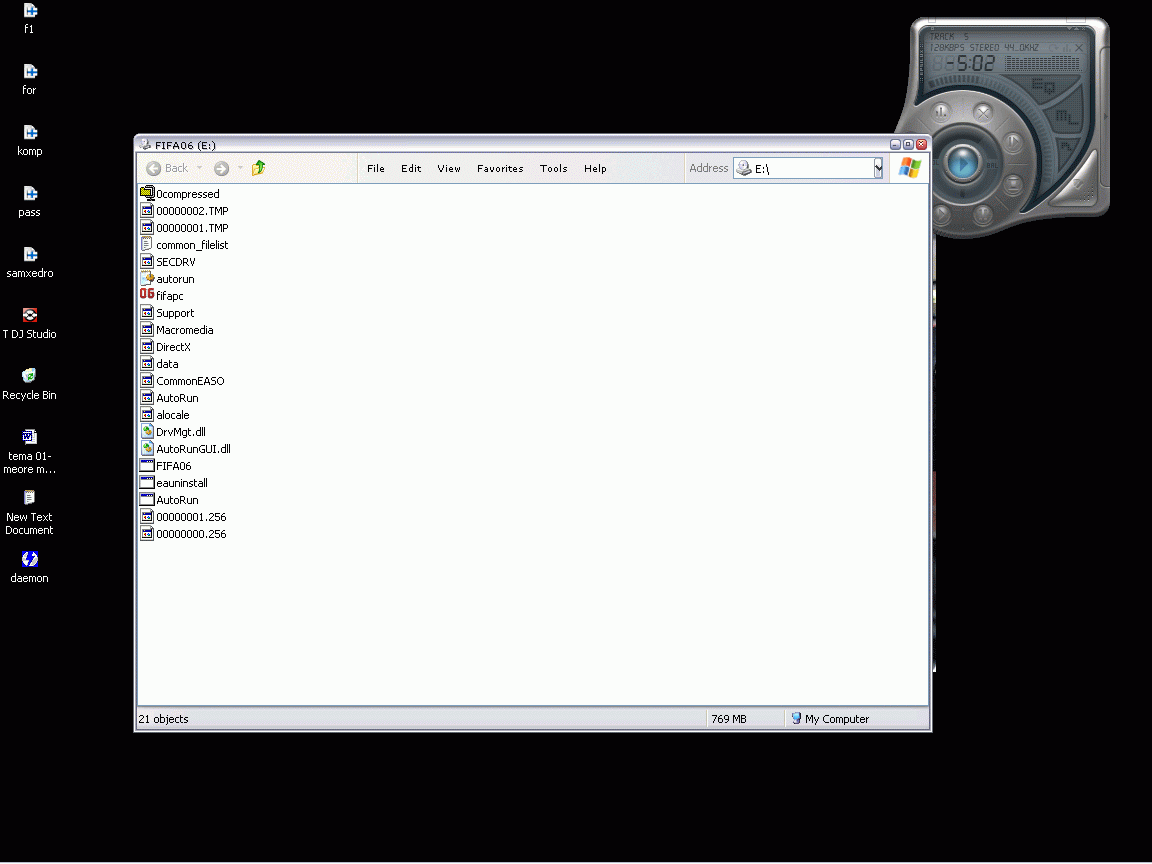Select the file 00000000.256
1152x864 pixels.
click(191, 533)
